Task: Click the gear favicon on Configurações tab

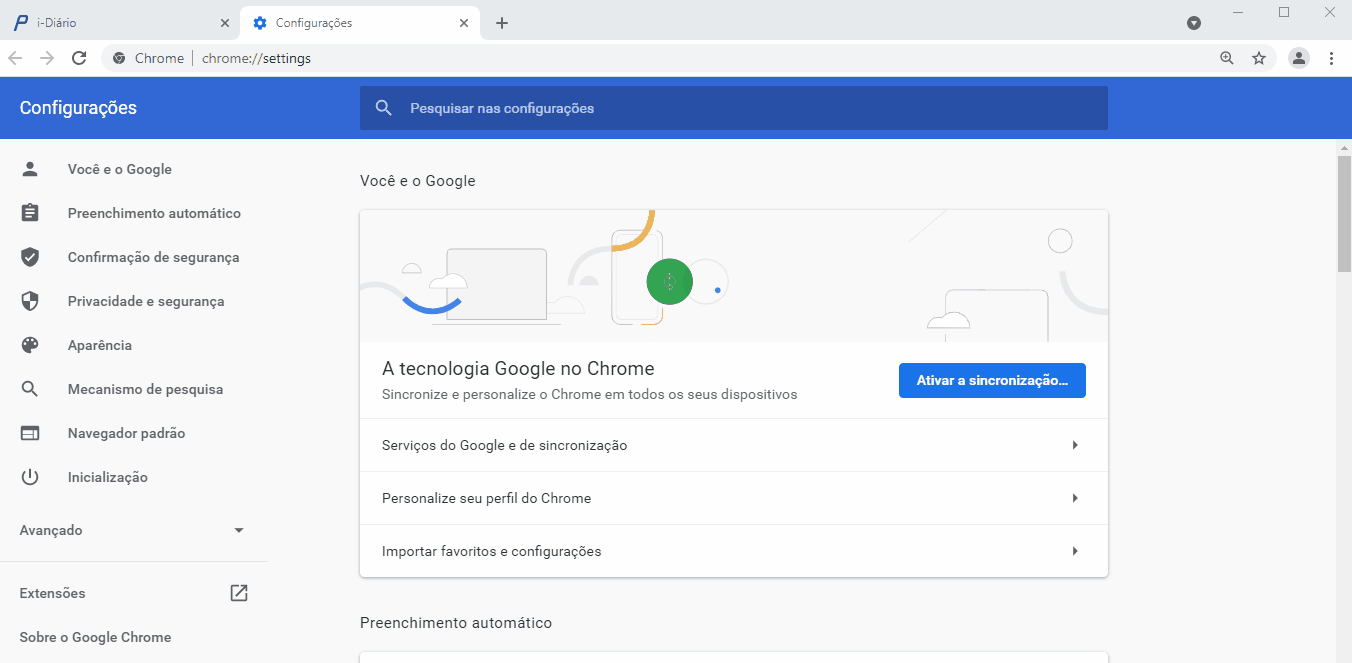Action: (260, 23)
